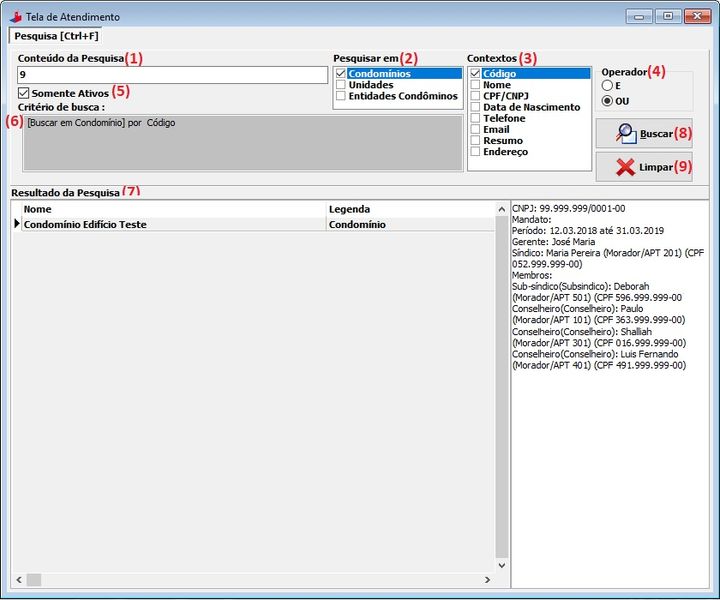Viewport: 720px width, 600px height.
Task: Check Entidades Condôminos option
Action: click(341, 96)
